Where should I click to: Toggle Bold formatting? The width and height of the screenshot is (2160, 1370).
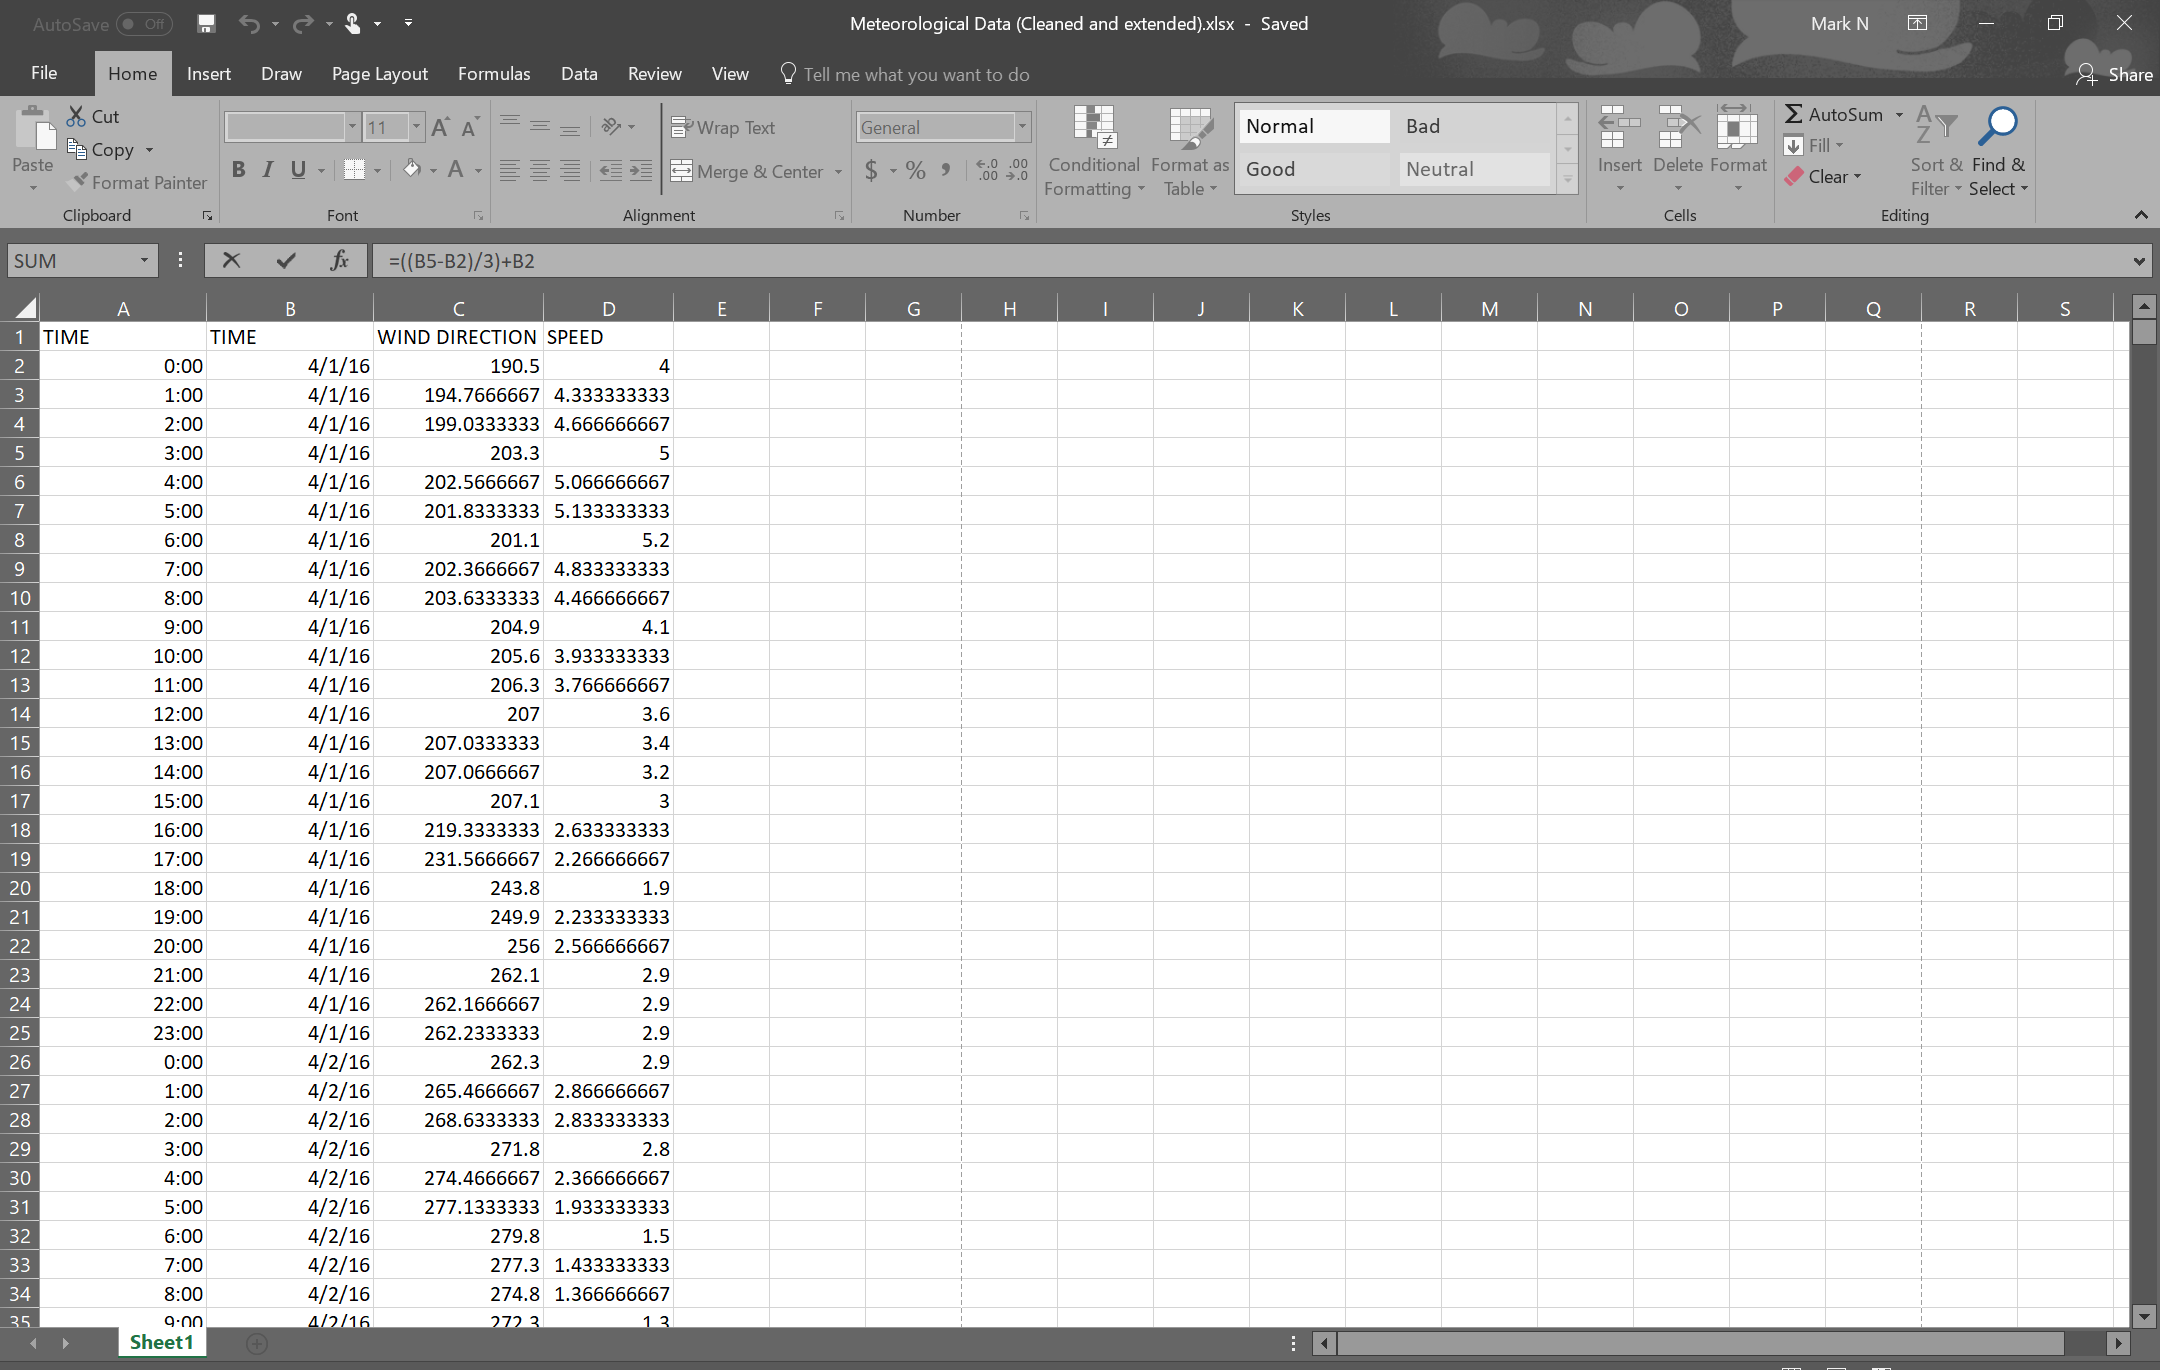[238, 170]
